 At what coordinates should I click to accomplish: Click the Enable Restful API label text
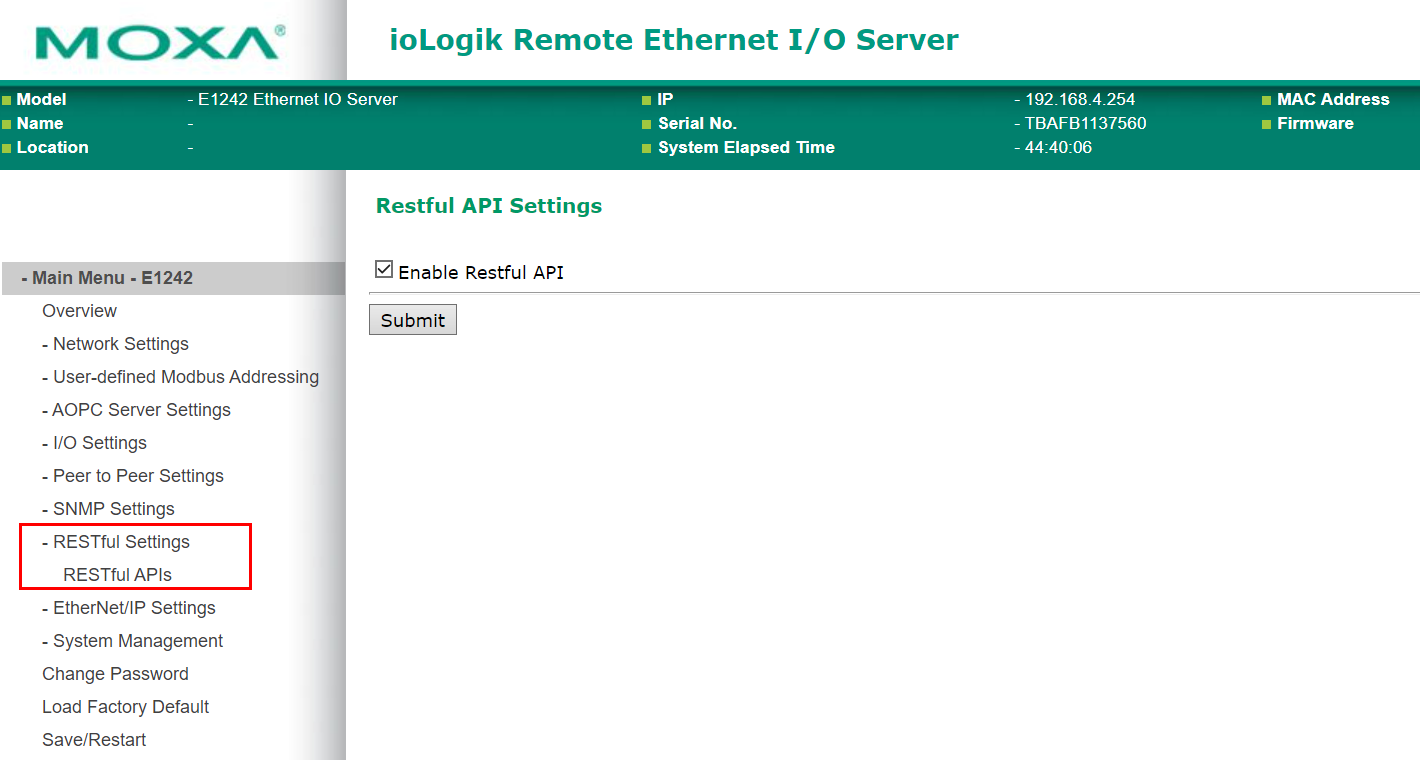pos(481,272)
